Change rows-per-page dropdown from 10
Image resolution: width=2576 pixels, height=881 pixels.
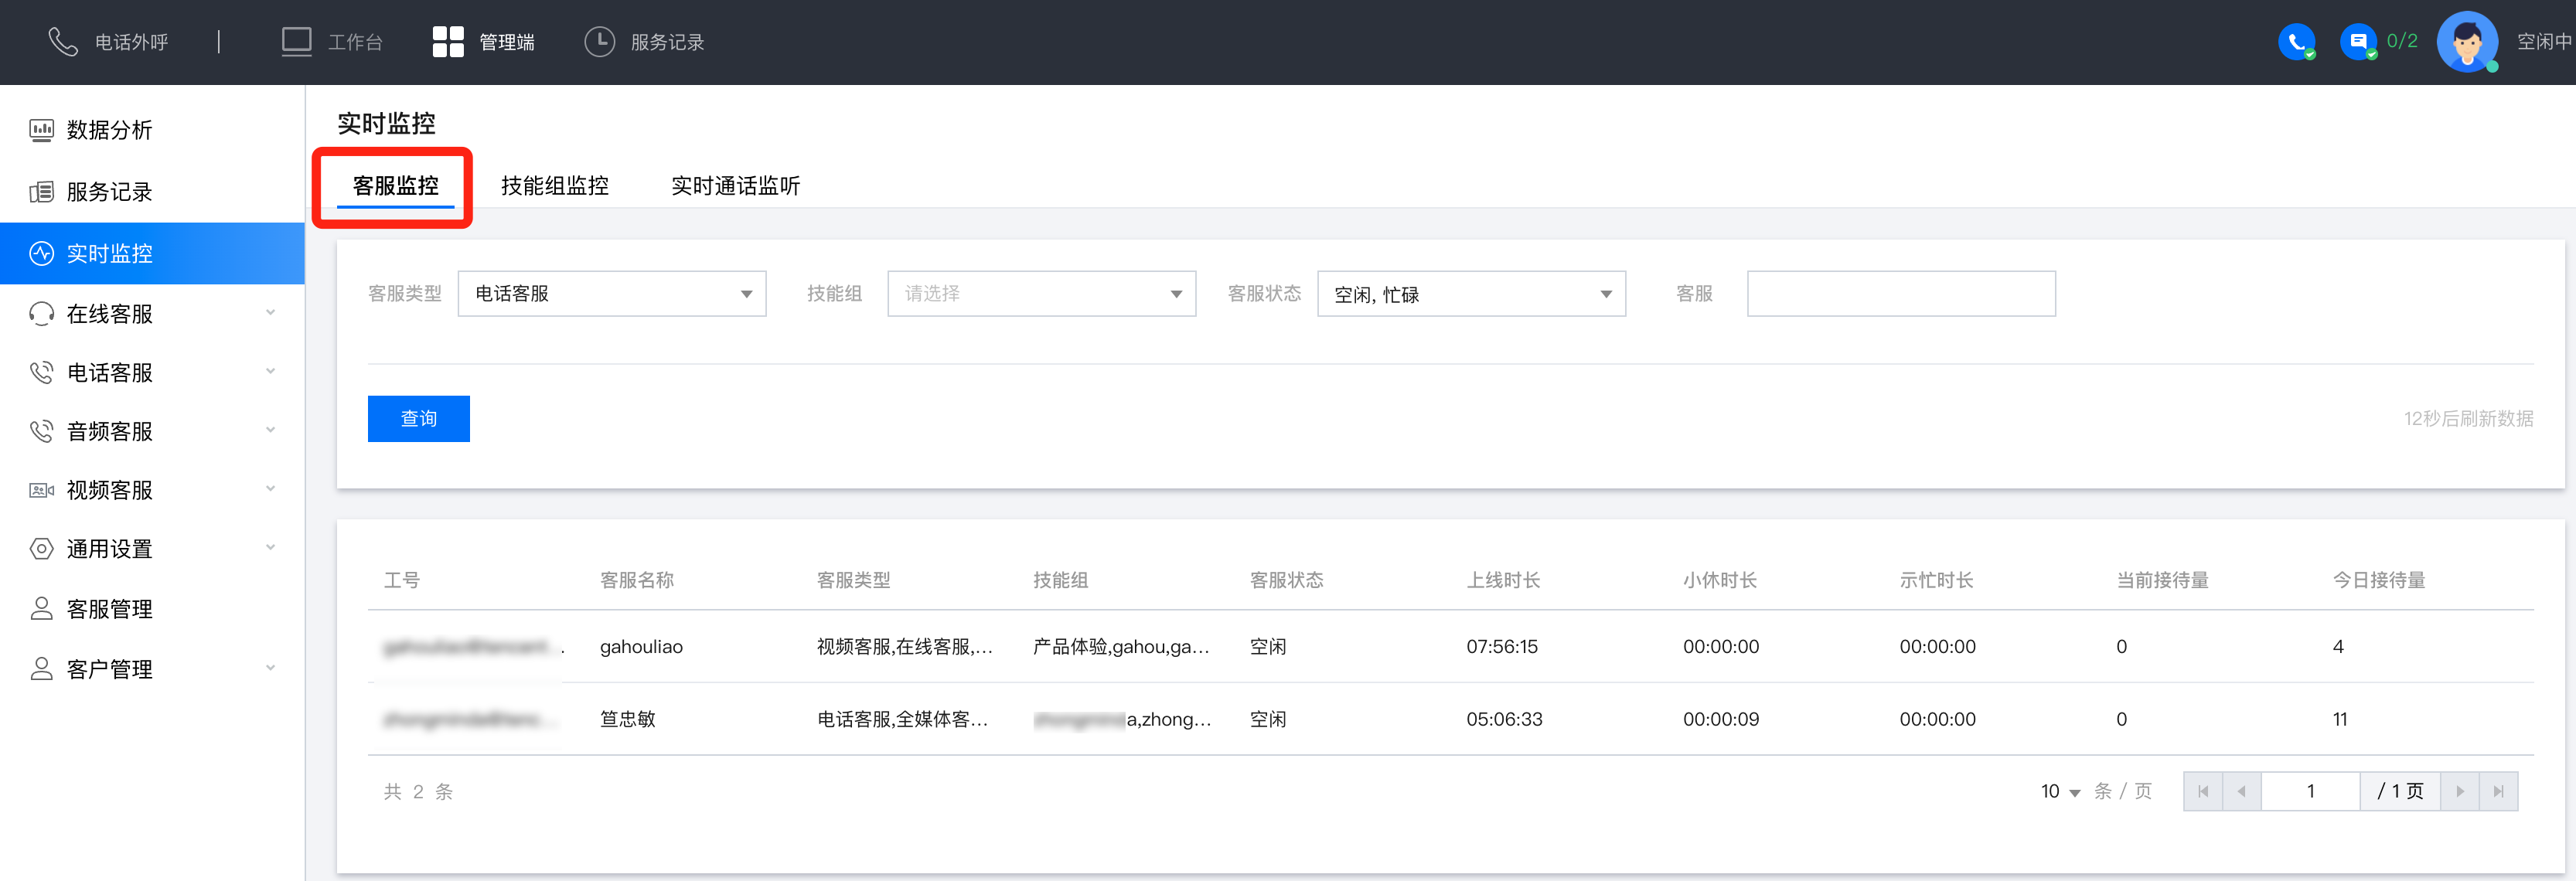2060,792
